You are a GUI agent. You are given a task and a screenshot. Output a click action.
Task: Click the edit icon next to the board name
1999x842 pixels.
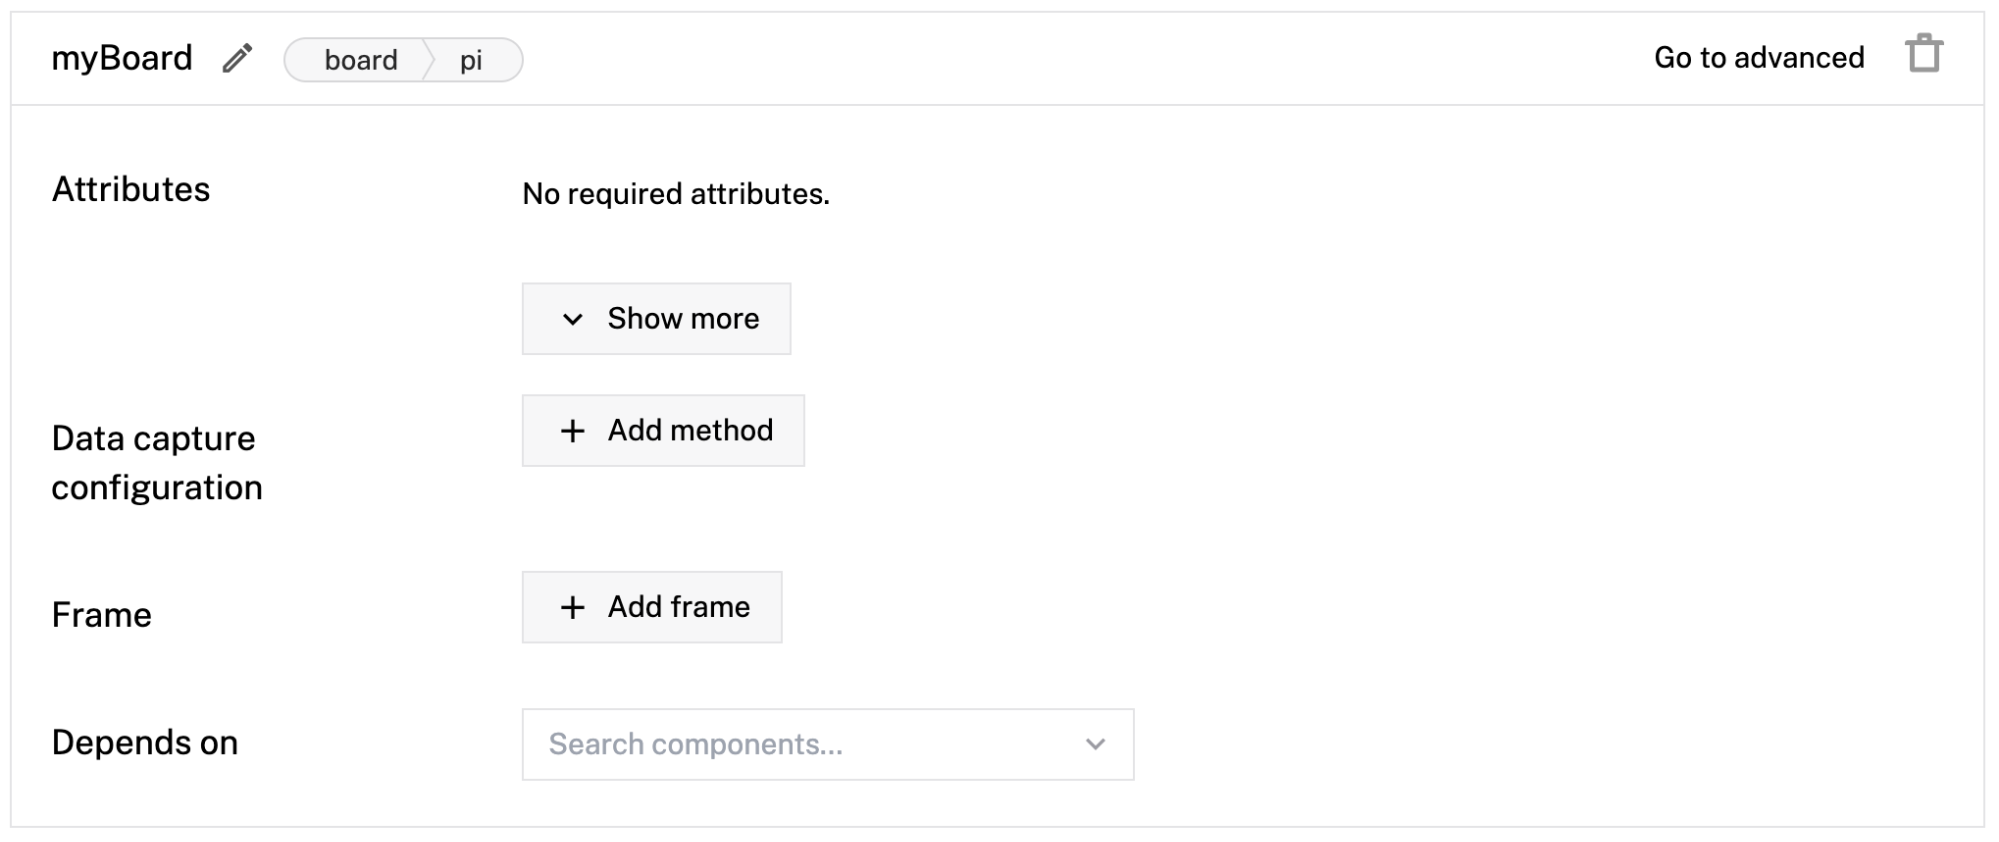237,58
